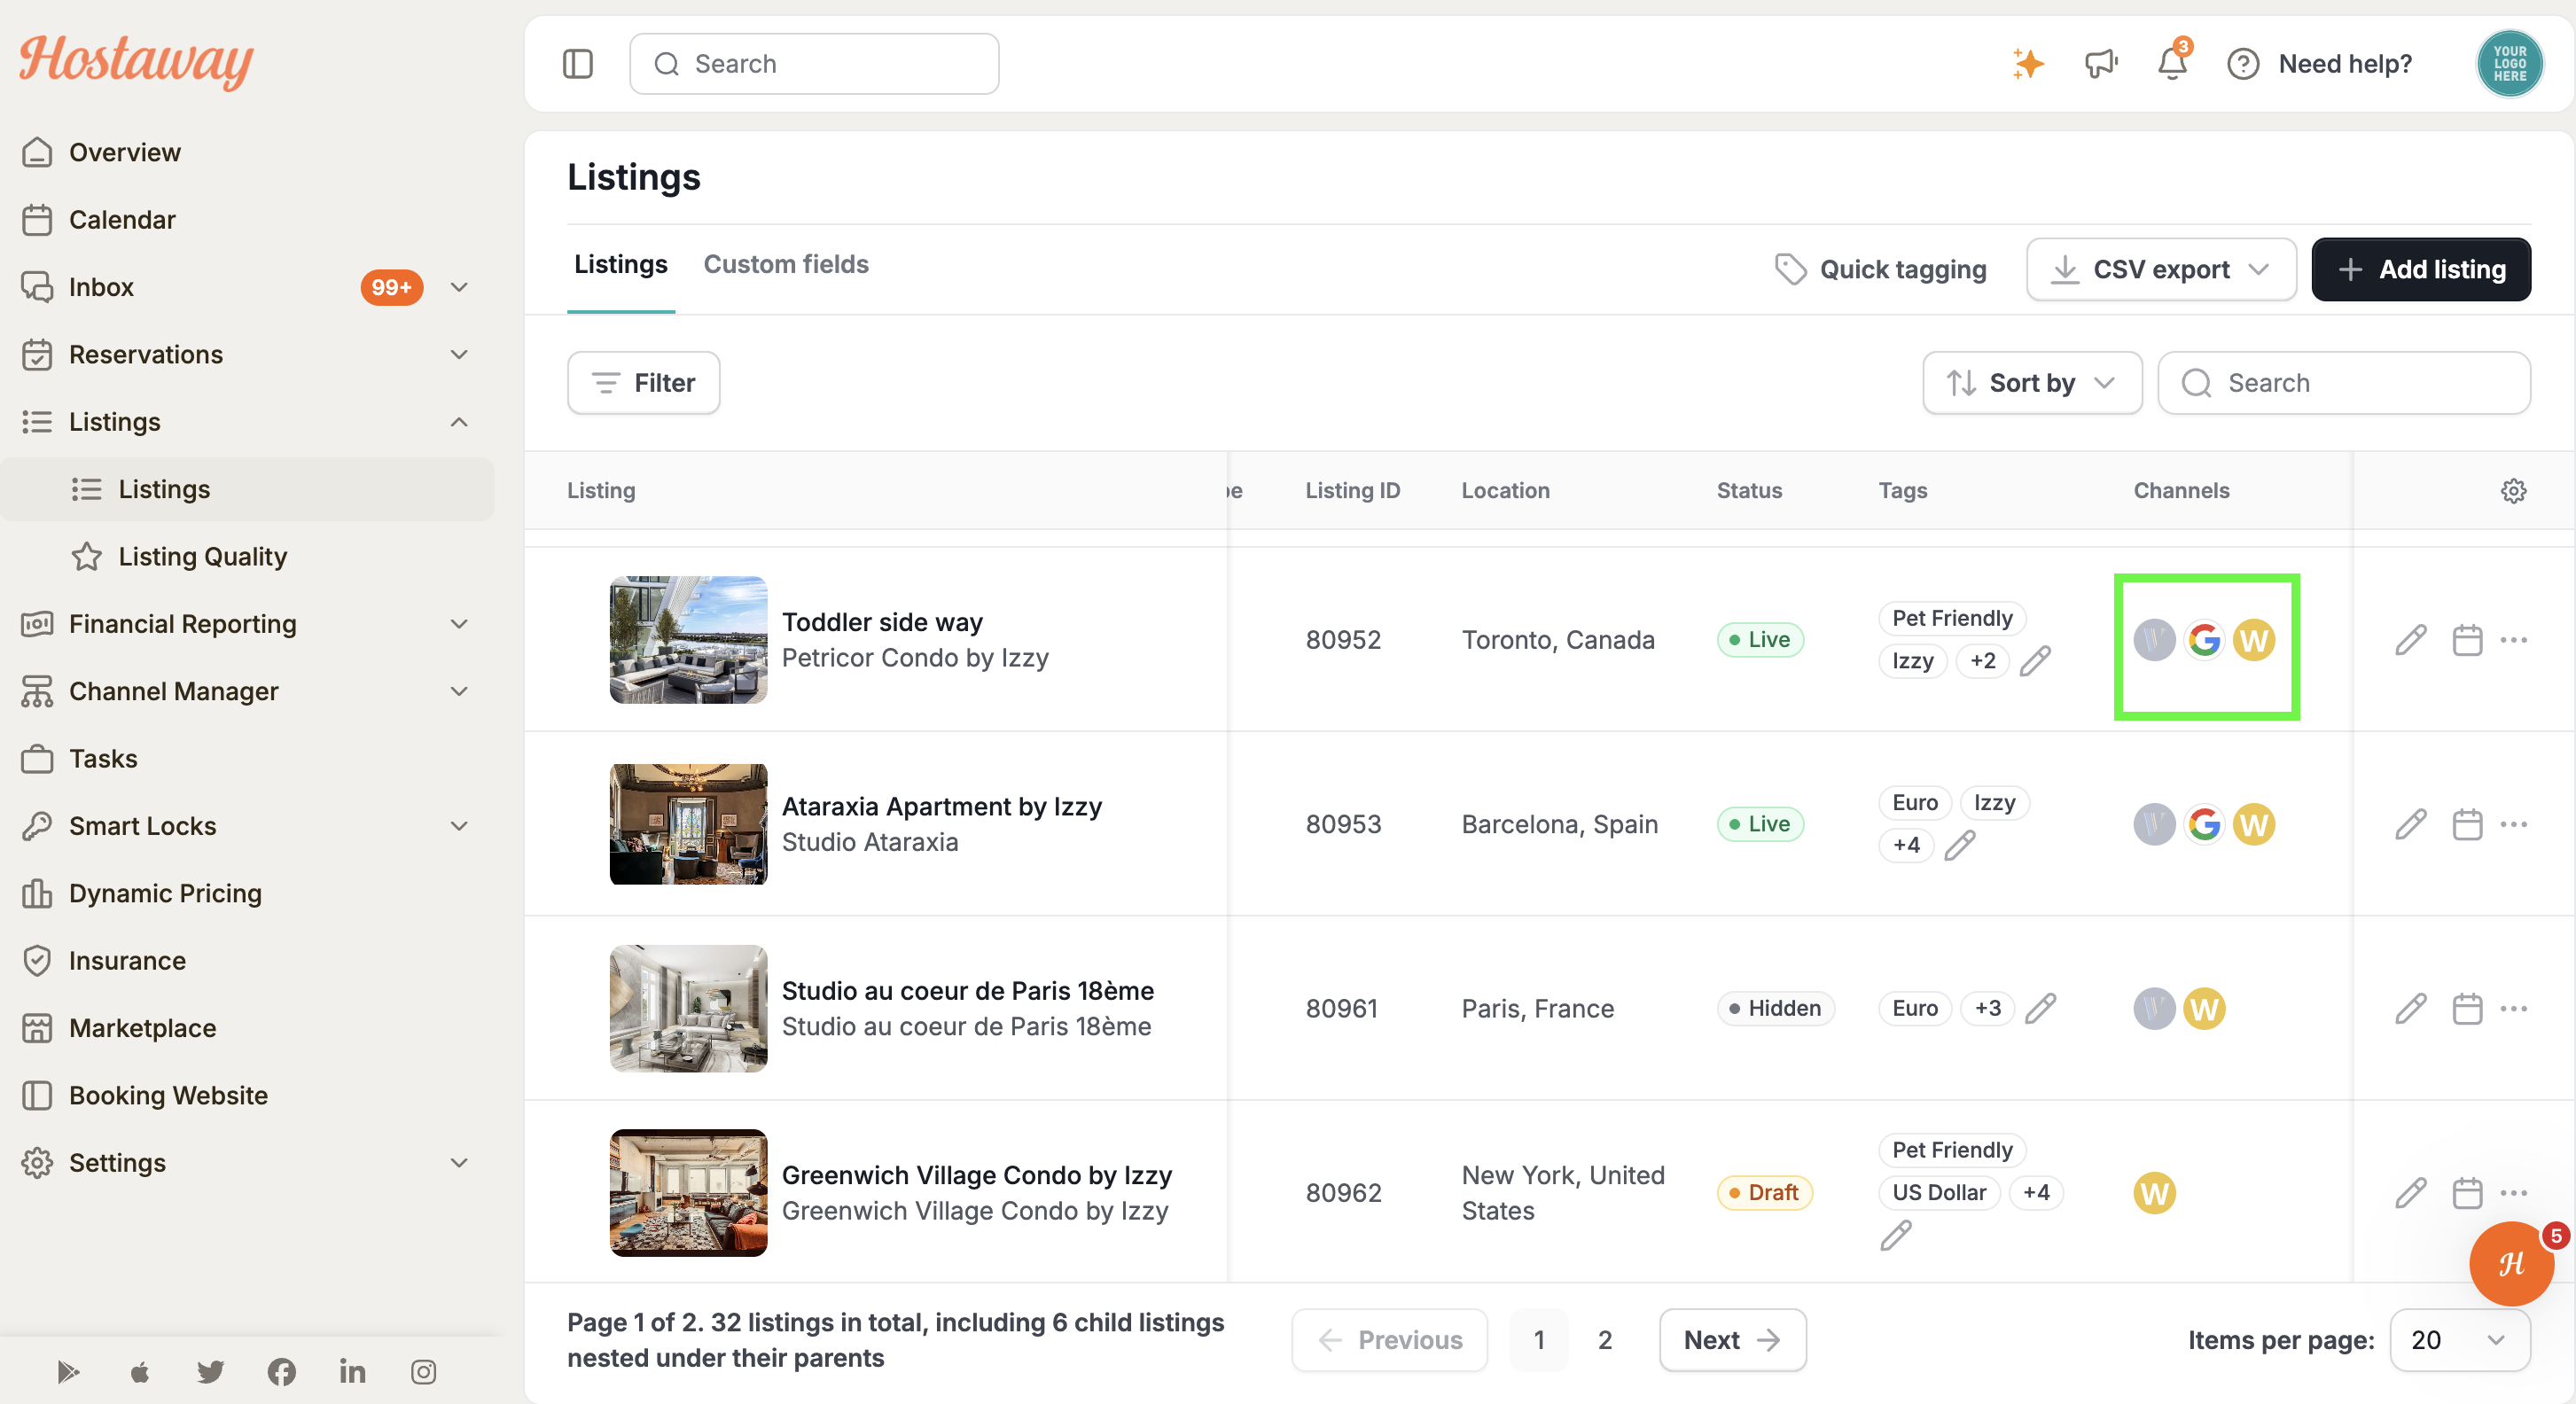Open more options for Greenwich Village Condo
Image resolution: width=2576 pixels, height=1404 pixels.
point(2513,1193)
